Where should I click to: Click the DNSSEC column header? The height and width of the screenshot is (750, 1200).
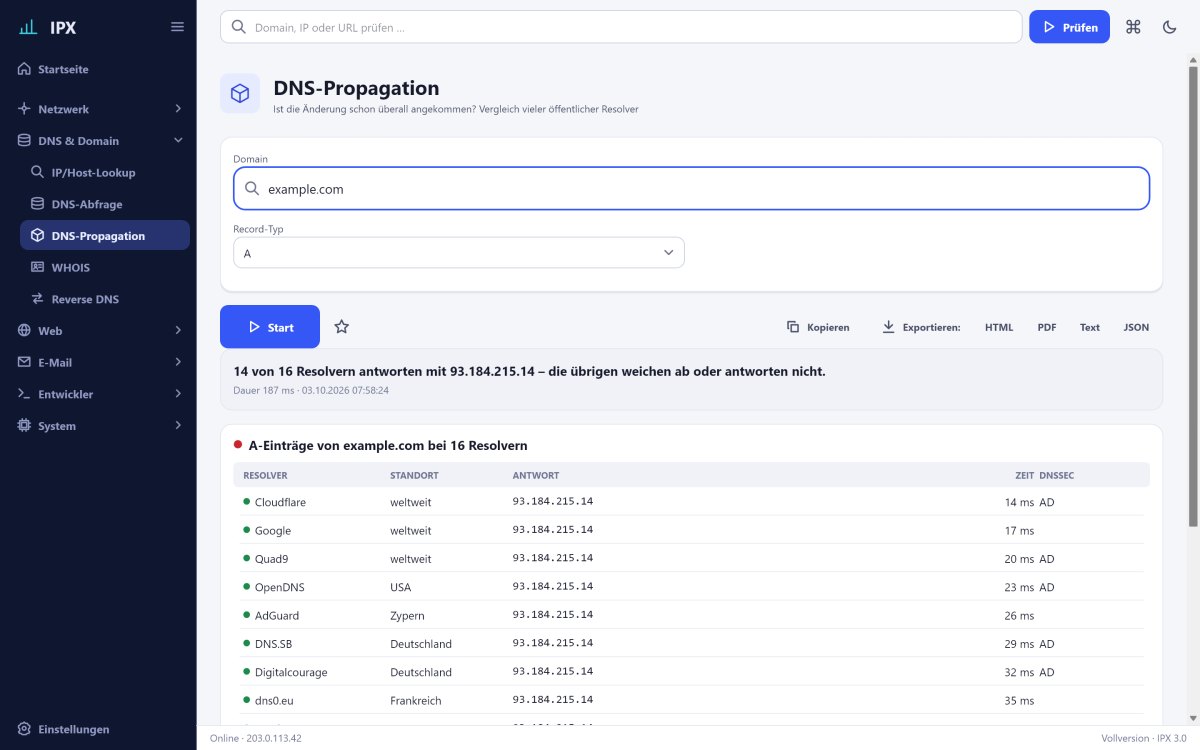pyautogui.click(x=1057, y=475)
